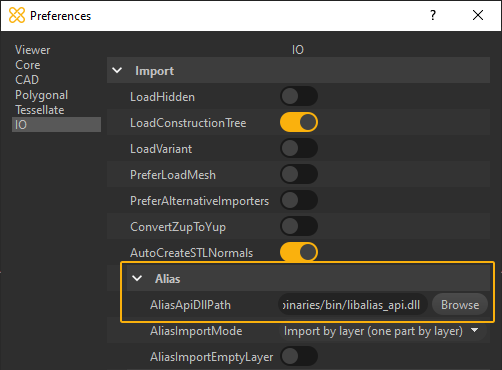Go to the Tessellate category
Image resolution: width=502 pixels, height=370 pixels.
[x=40, y=110]
